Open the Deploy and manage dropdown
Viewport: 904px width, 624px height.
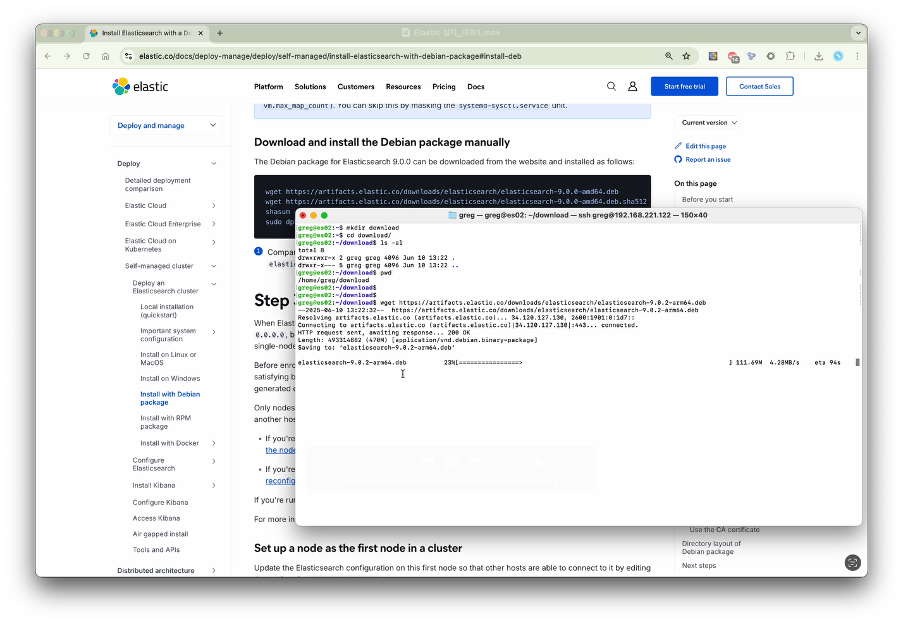pyautogui.click(x=166, y=125)
